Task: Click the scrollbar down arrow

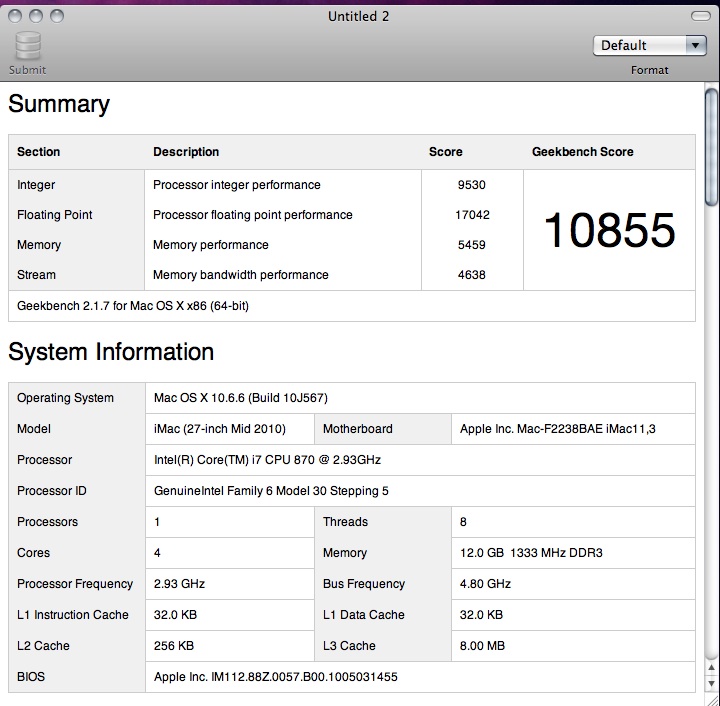Action: click(711, 684)
